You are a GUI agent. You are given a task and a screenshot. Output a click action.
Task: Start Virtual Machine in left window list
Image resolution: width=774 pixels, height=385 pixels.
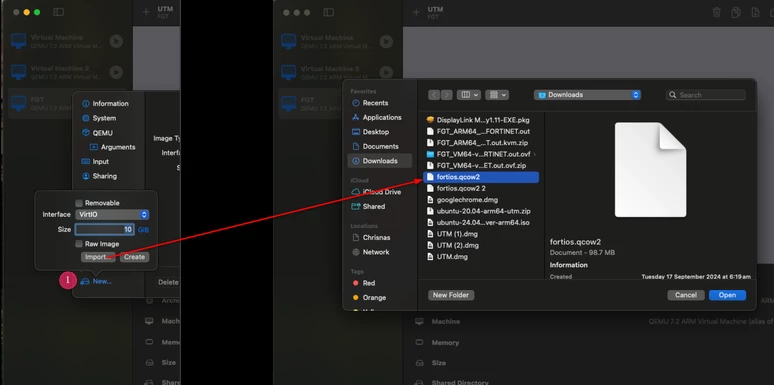[116, 41]
